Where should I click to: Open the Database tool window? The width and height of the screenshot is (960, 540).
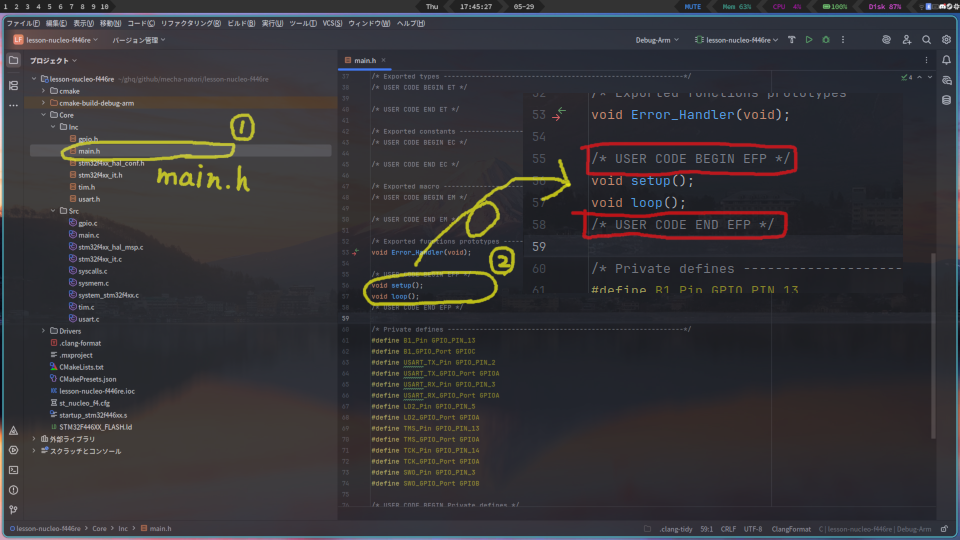(x=946, y=100)
